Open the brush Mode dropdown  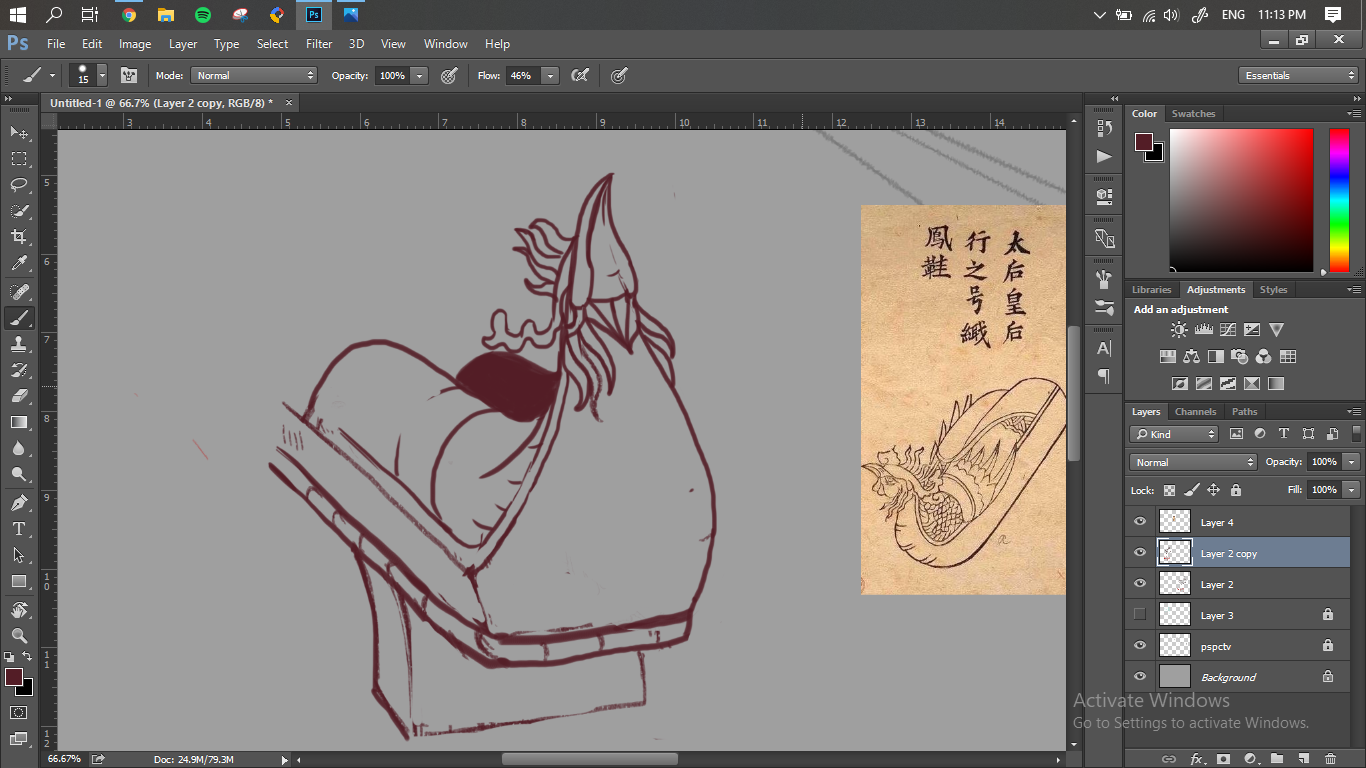tap(254, 76)
